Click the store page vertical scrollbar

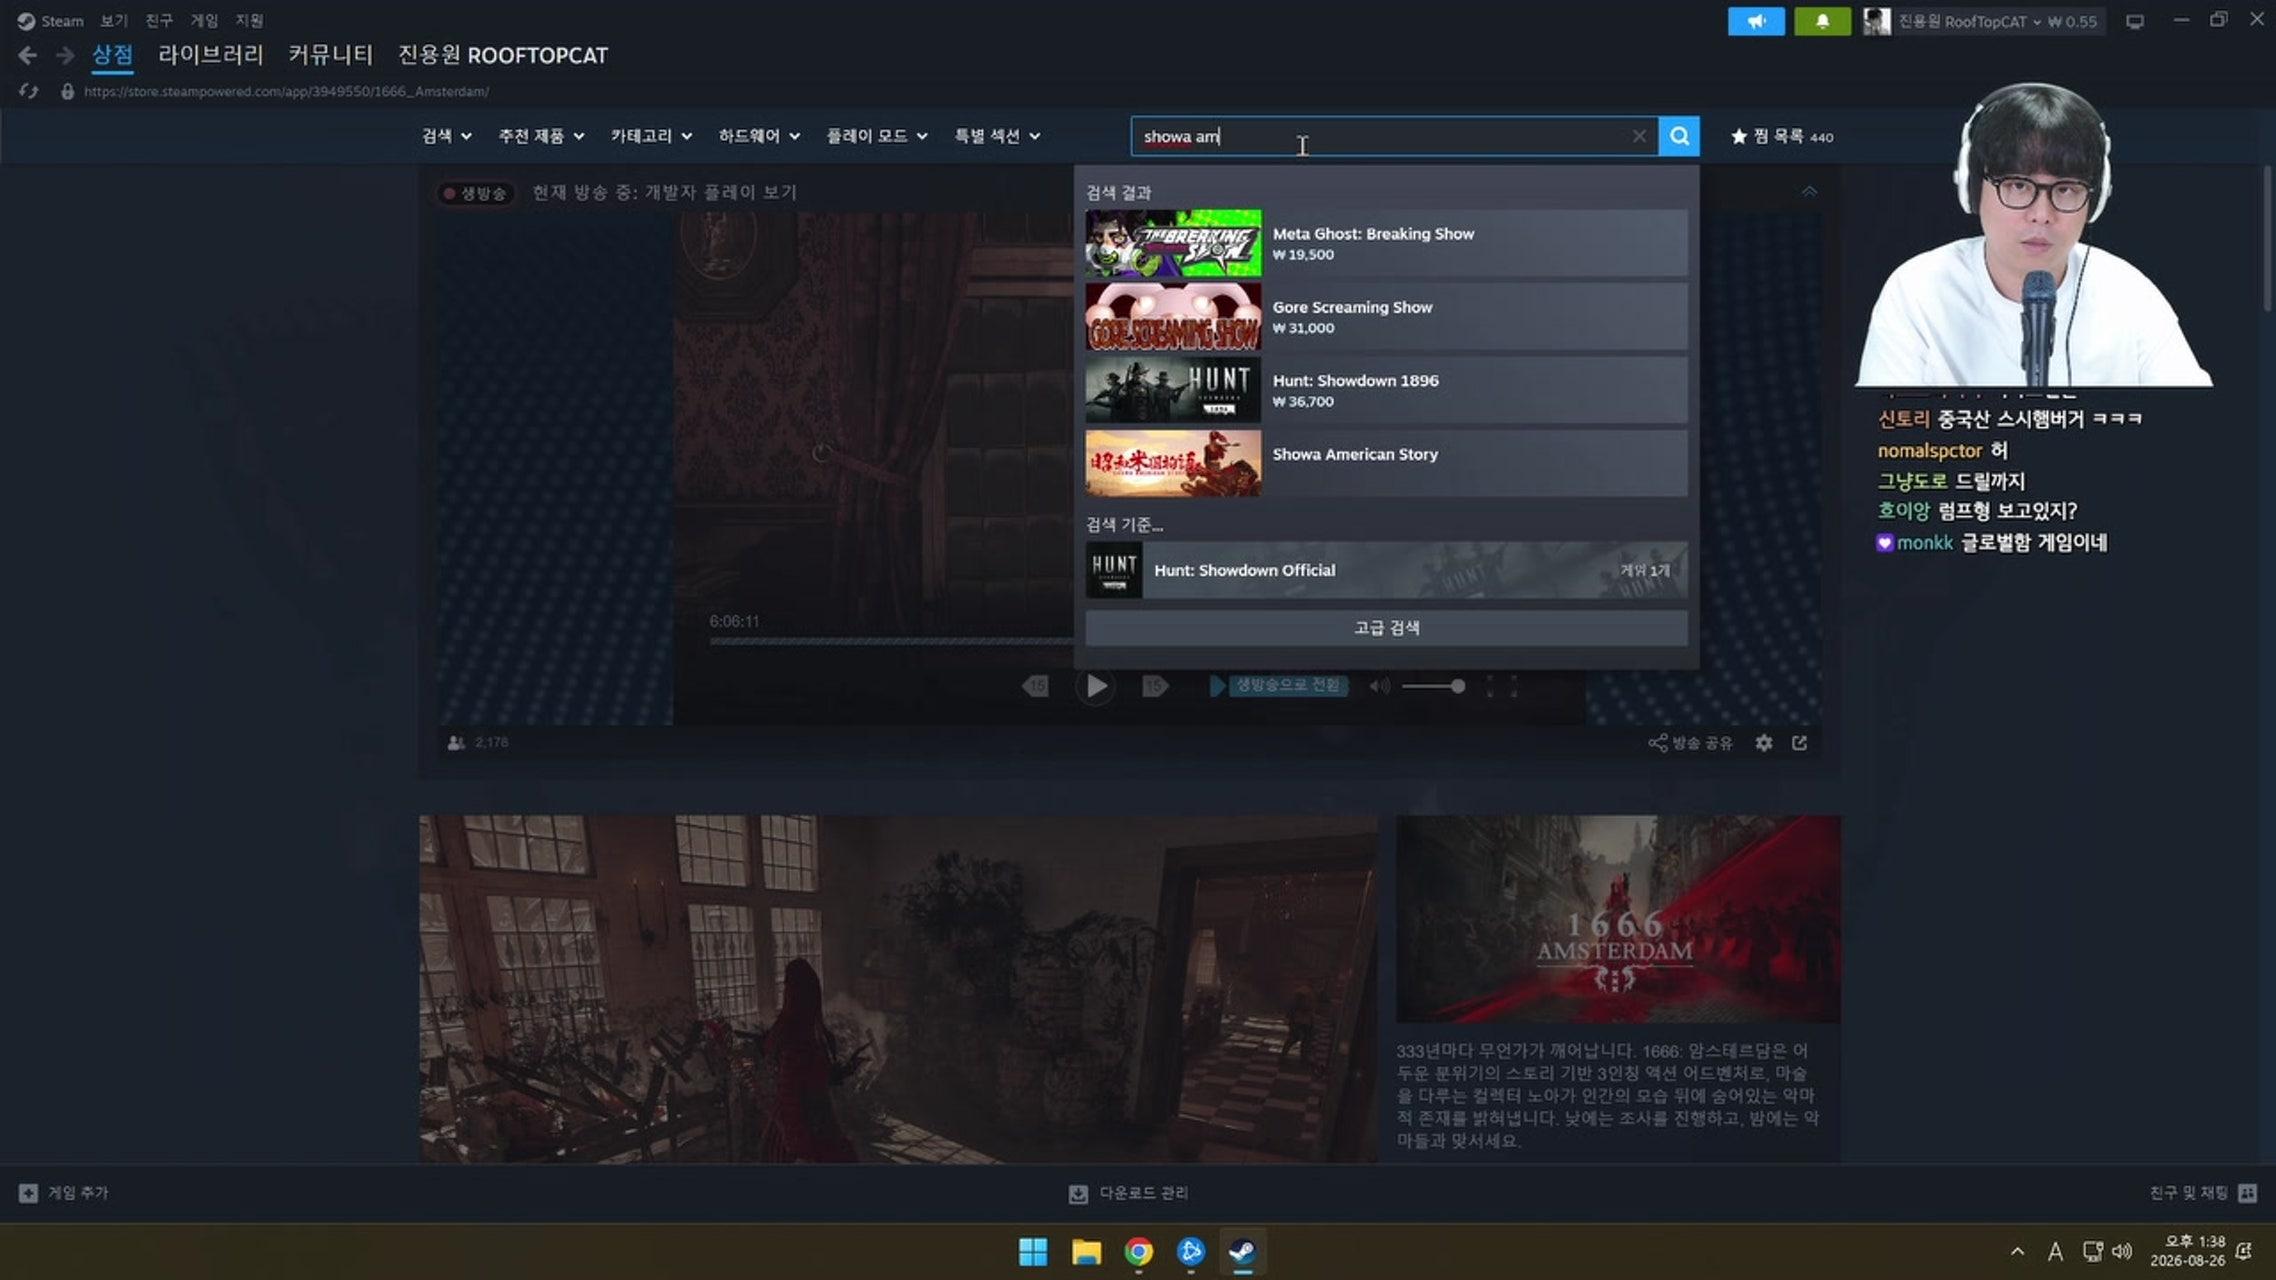point(2267,240)
